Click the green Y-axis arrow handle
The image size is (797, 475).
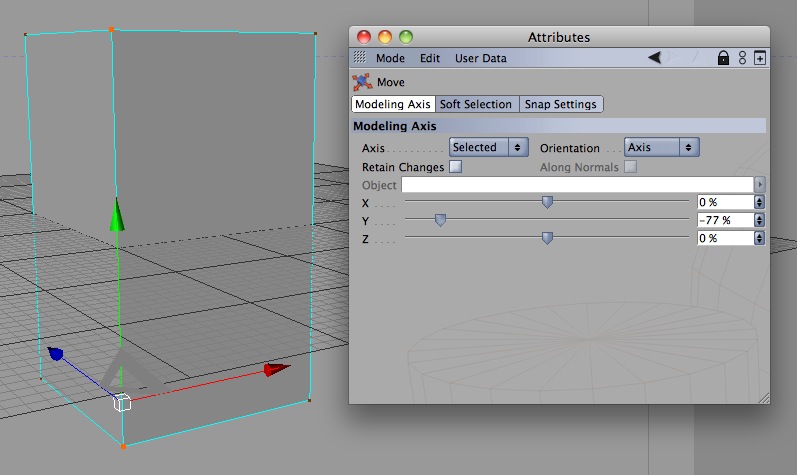pyautogui.click(x=117, y=215)
